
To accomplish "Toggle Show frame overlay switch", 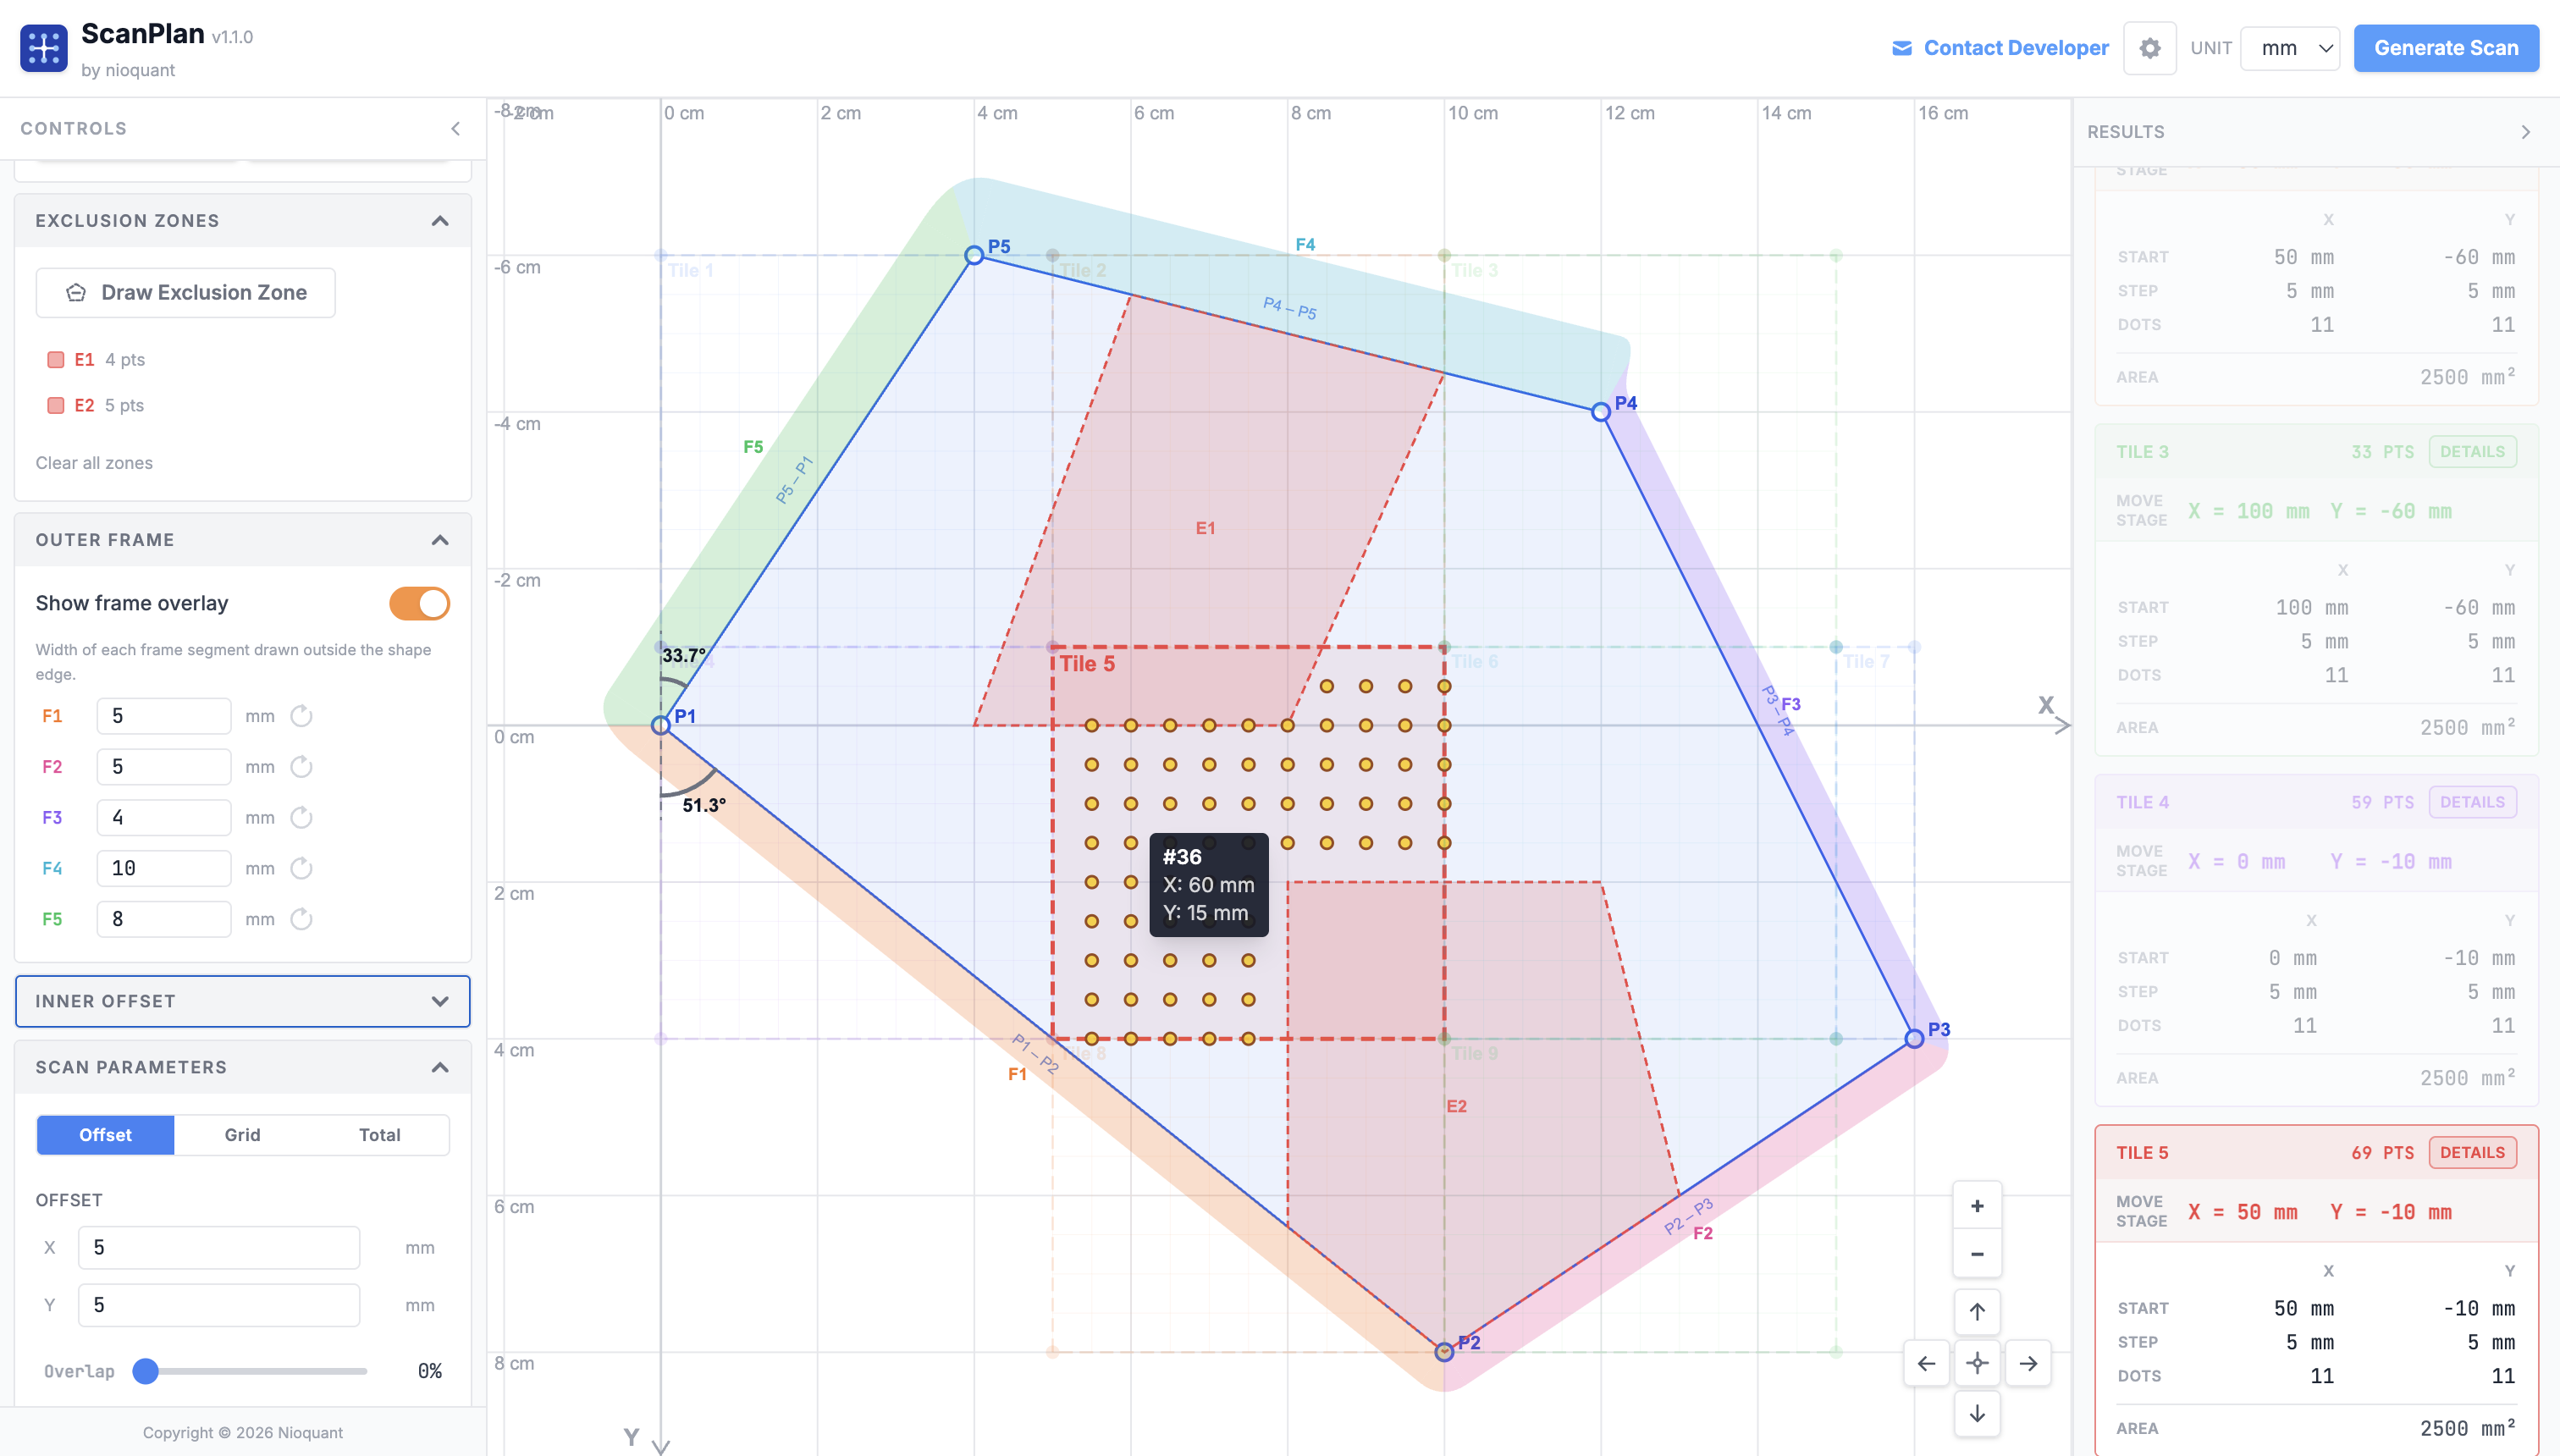I will point(420,604).
